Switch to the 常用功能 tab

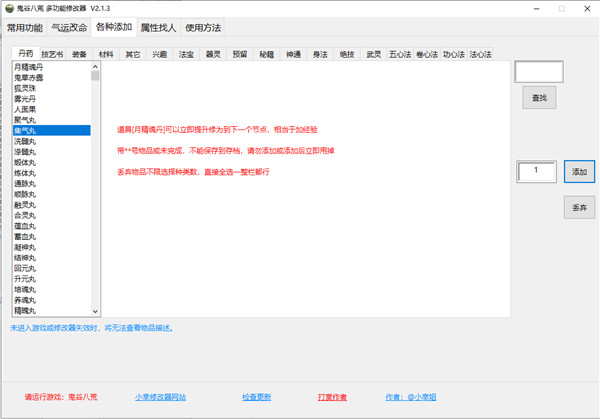point(25,27)
